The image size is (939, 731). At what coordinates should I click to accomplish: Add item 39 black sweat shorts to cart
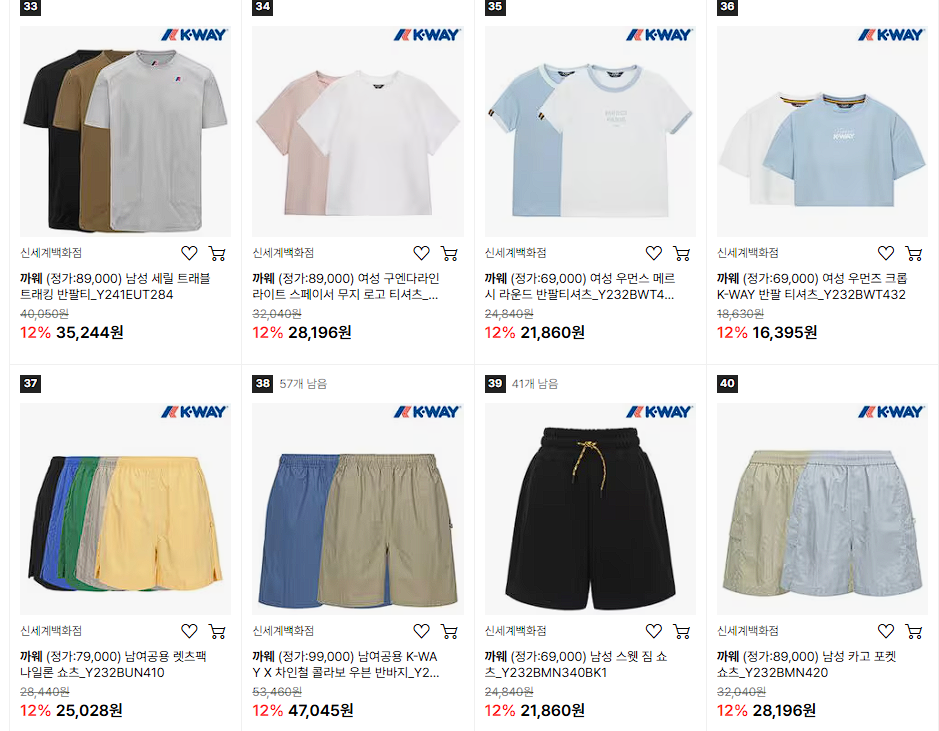pos(681,631)
